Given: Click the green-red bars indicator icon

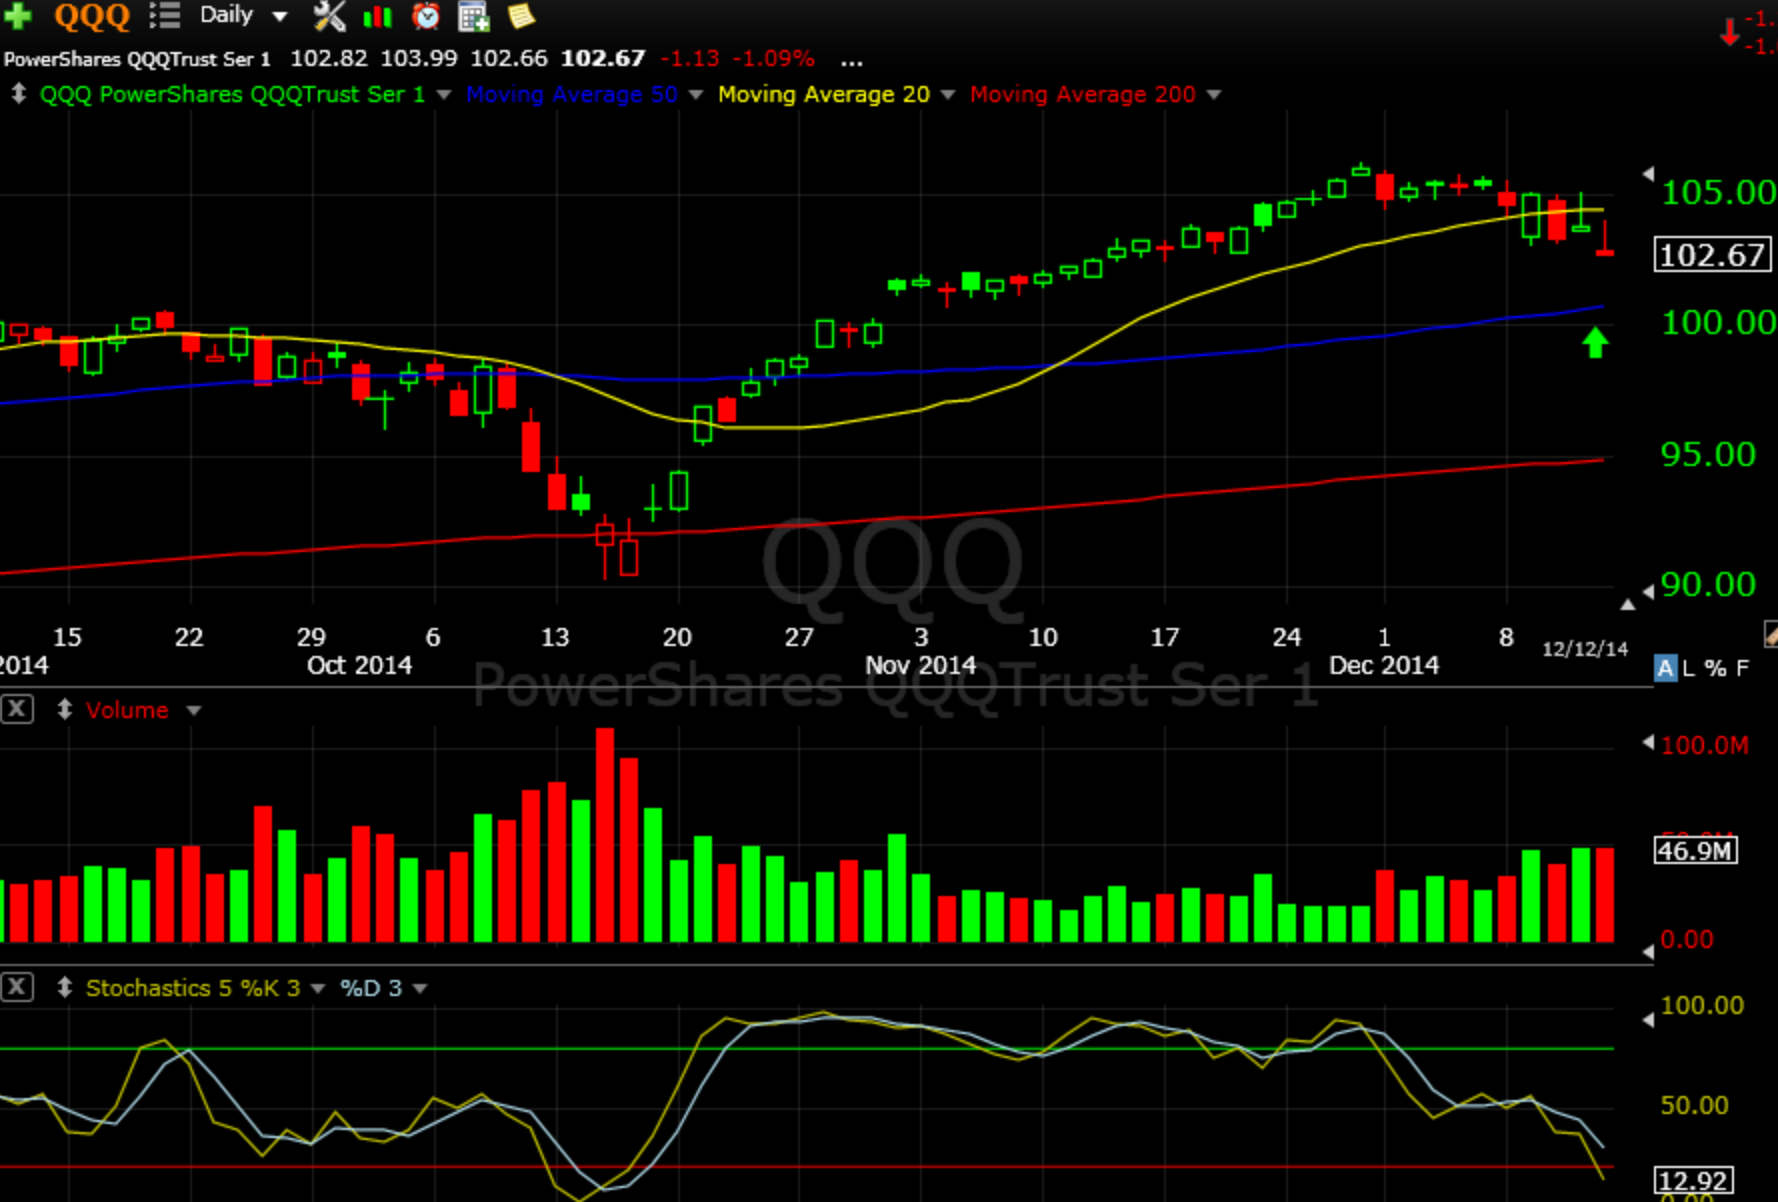Looking at the screenshot, I should click(x=377, y=15).
